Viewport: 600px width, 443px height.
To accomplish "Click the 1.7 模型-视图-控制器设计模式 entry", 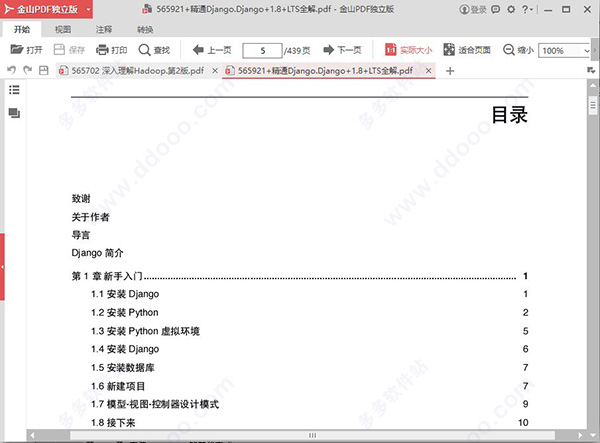I will point(155,404).
